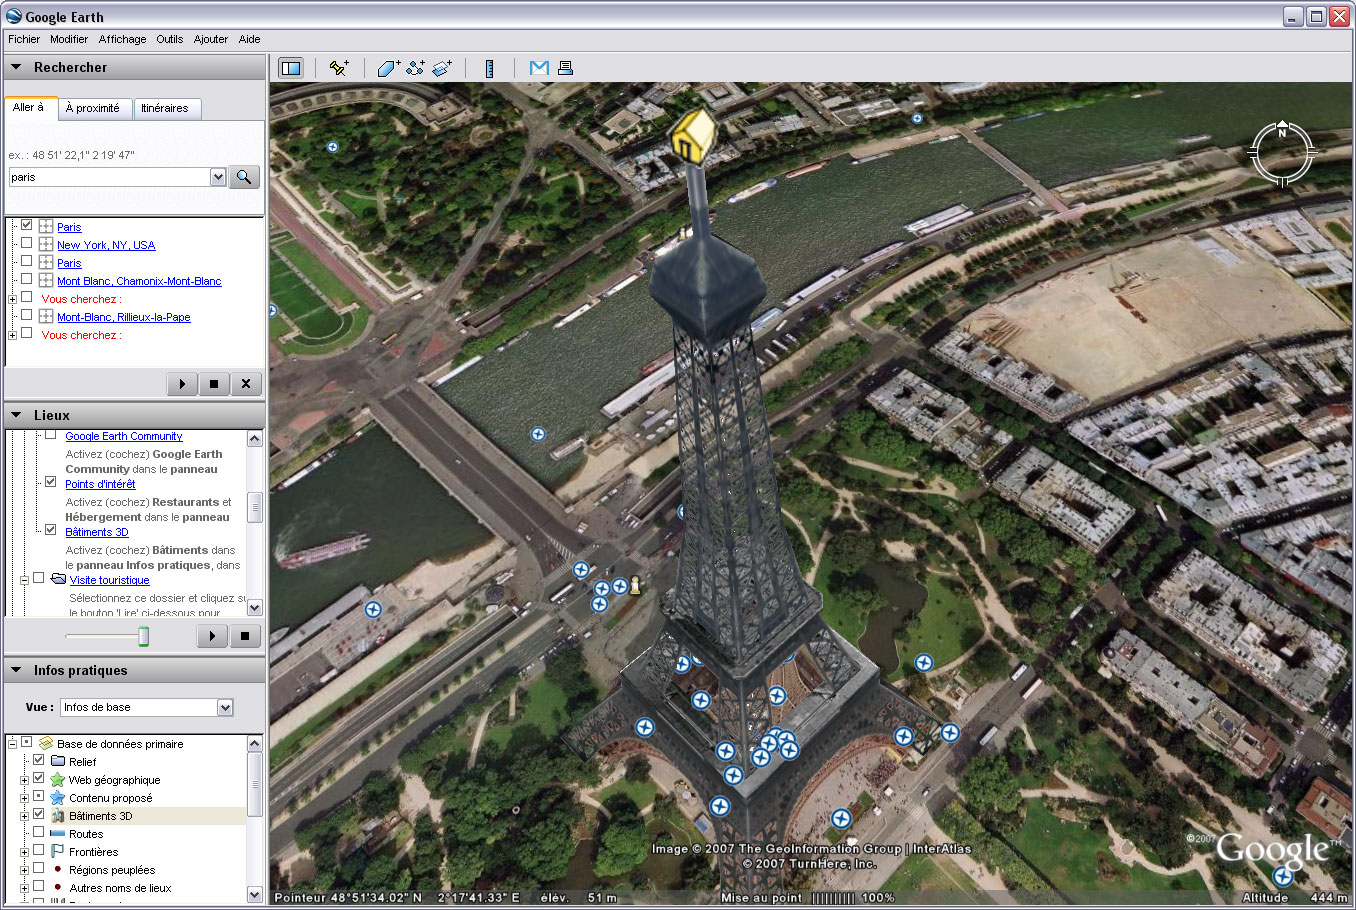The image size is (1356, 910).
Task: Play the Lieux tour
Action: pyautogui.click(x=212, y=636)
